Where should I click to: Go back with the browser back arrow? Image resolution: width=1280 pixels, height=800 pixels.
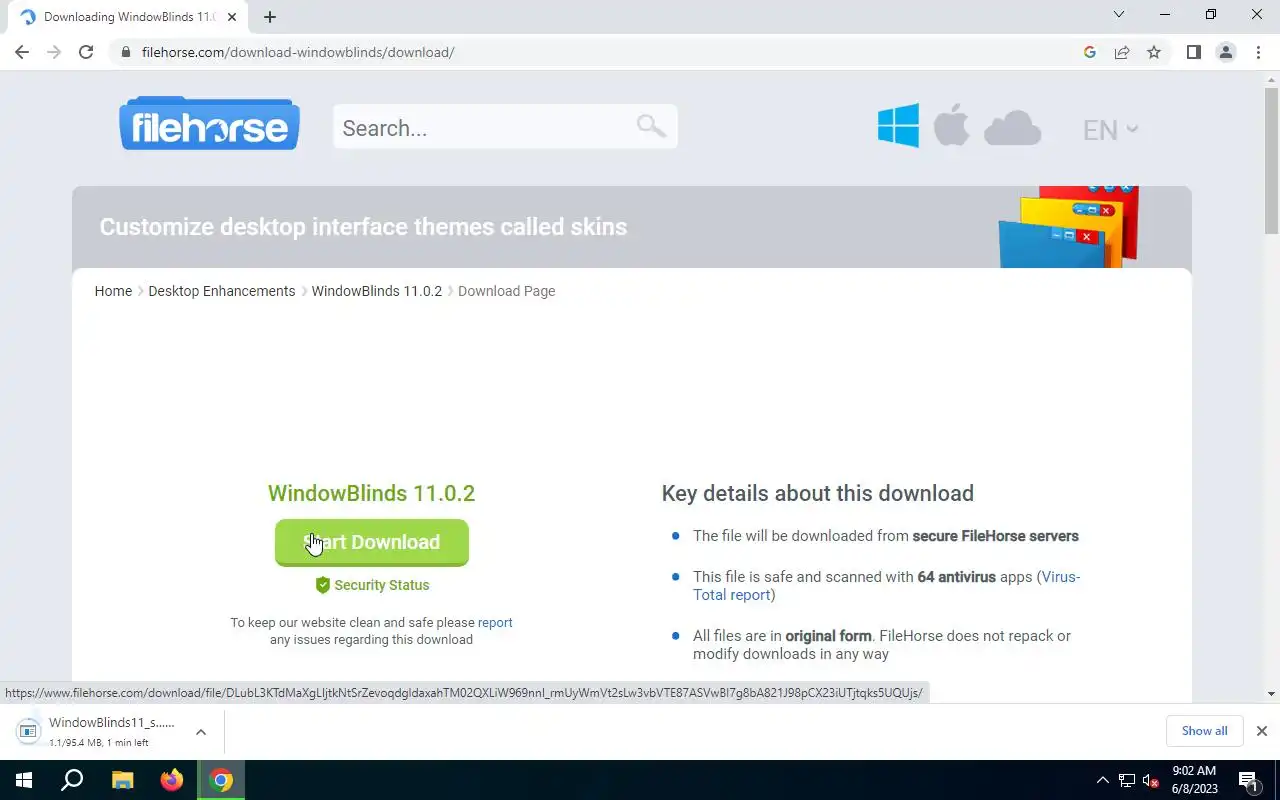tap(22, 52)
